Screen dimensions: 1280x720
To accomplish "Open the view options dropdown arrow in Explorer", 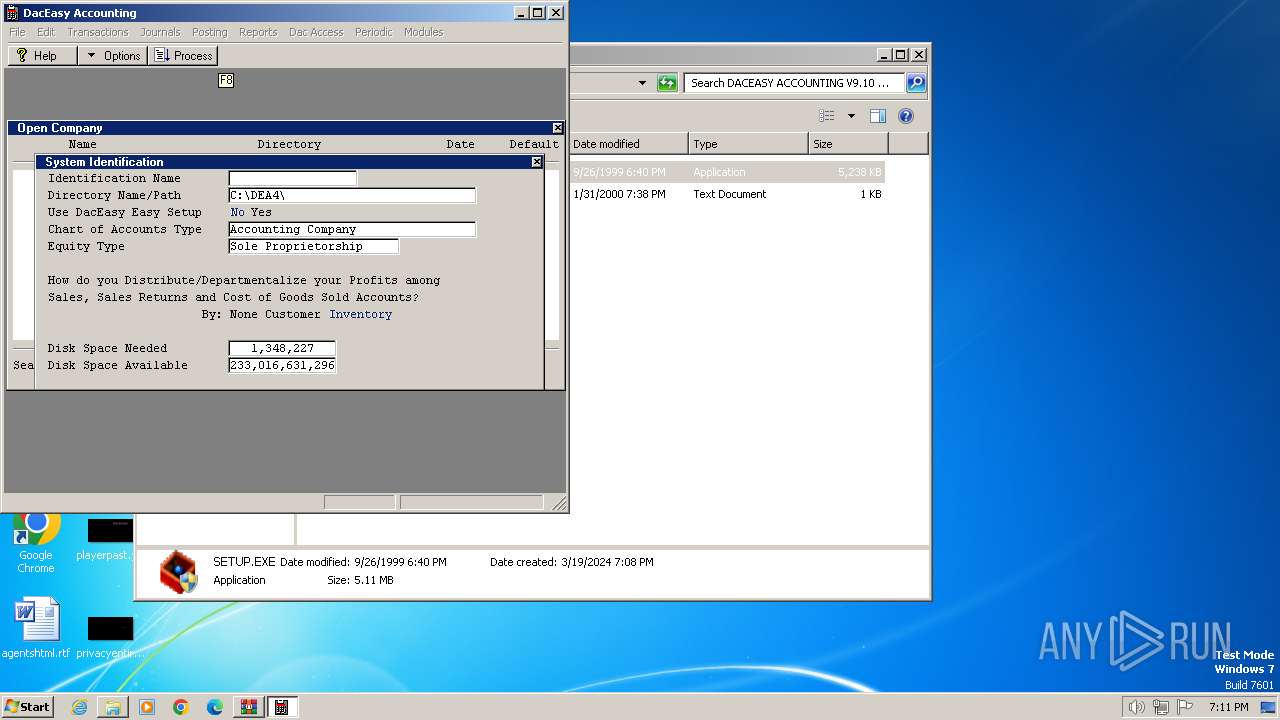I will tap(851, 116).
